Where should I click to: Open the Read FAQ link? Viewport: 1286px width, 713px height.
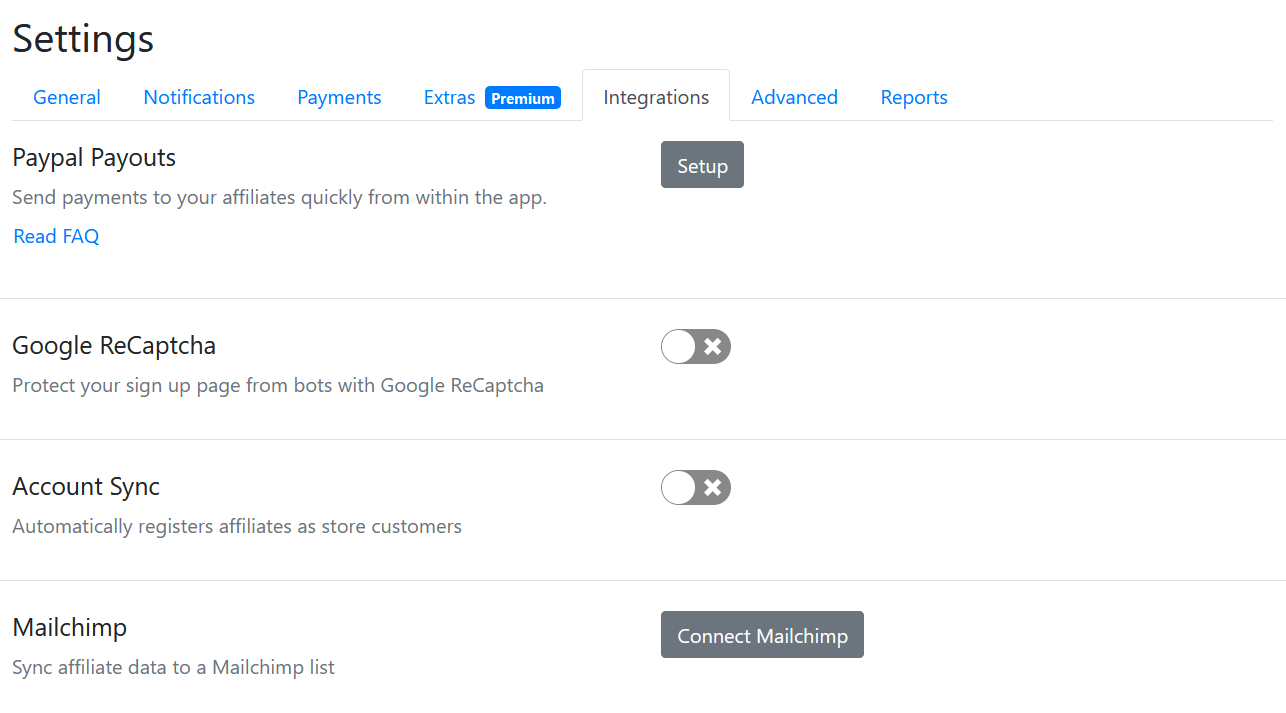pyautogui.click(x=56, y=236)
